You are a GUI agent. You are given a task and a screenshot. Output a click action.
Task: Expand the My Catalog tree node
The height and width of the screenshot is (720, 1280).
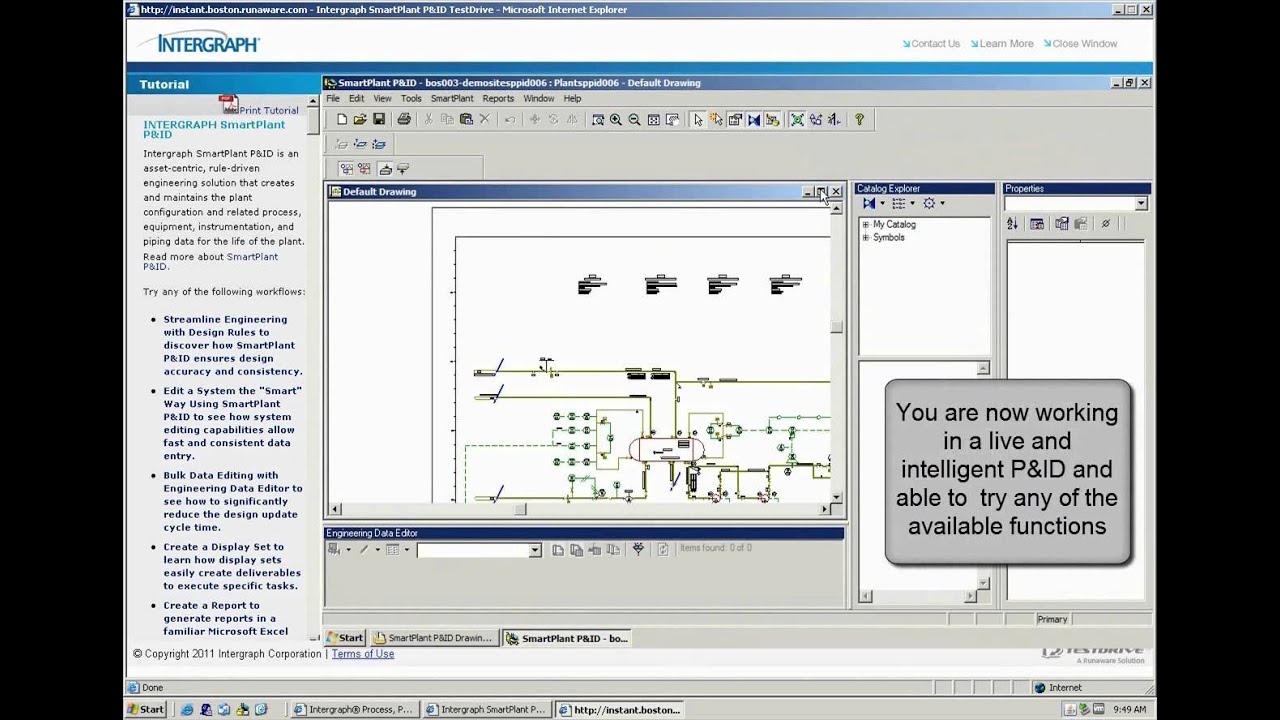[865, 224]
